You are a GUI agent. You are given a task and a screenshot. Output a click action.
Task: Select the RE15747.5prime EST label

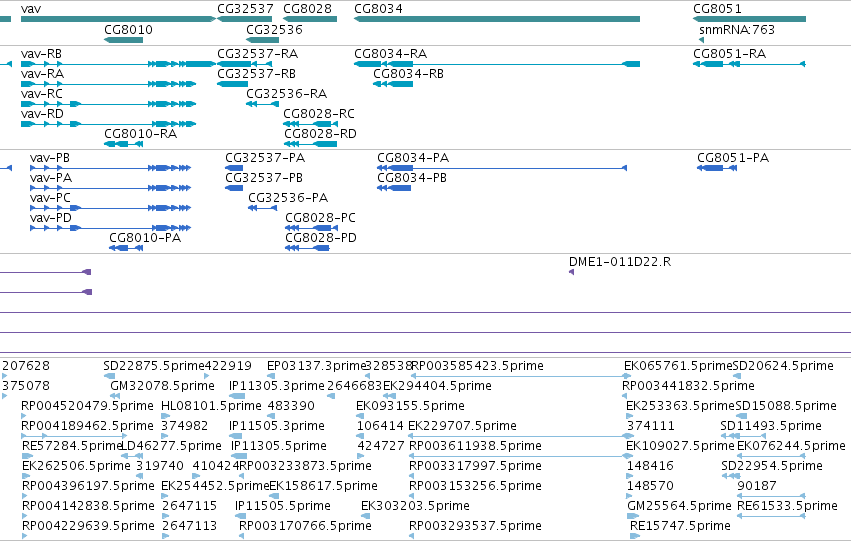click(680, 527)
